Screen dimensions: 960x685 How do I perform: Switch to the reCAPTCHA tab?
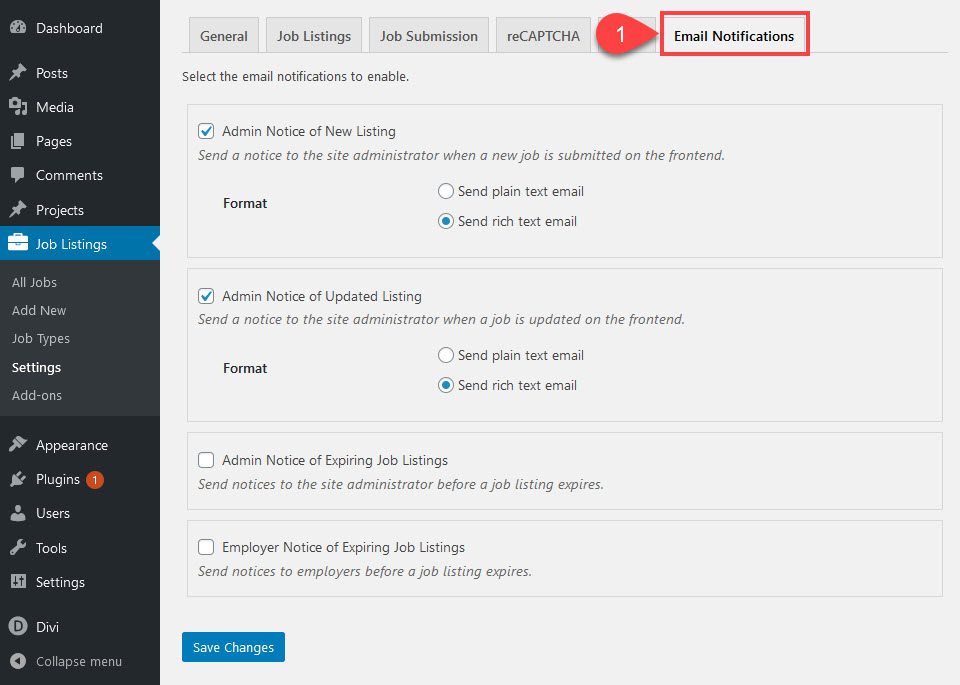[x=543, y=34]
